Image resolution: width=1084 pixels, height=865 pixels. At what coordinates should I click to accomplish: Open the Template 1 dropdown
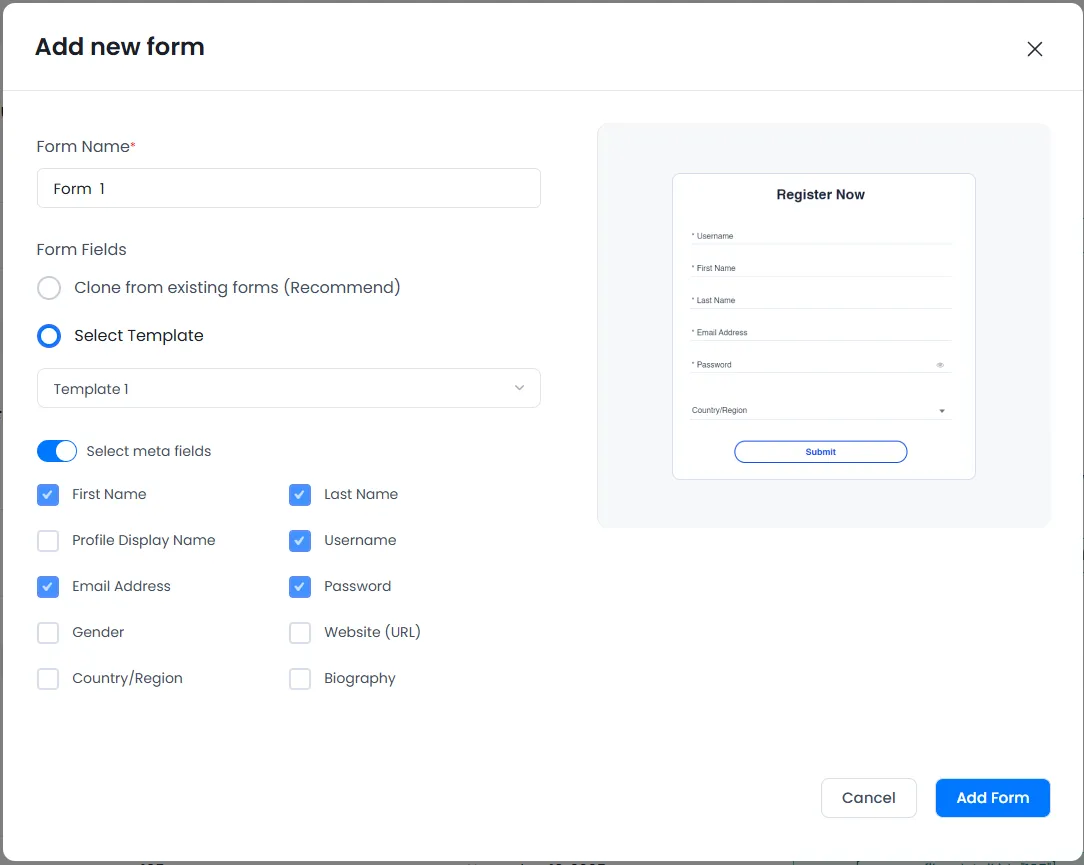point(288,388)
